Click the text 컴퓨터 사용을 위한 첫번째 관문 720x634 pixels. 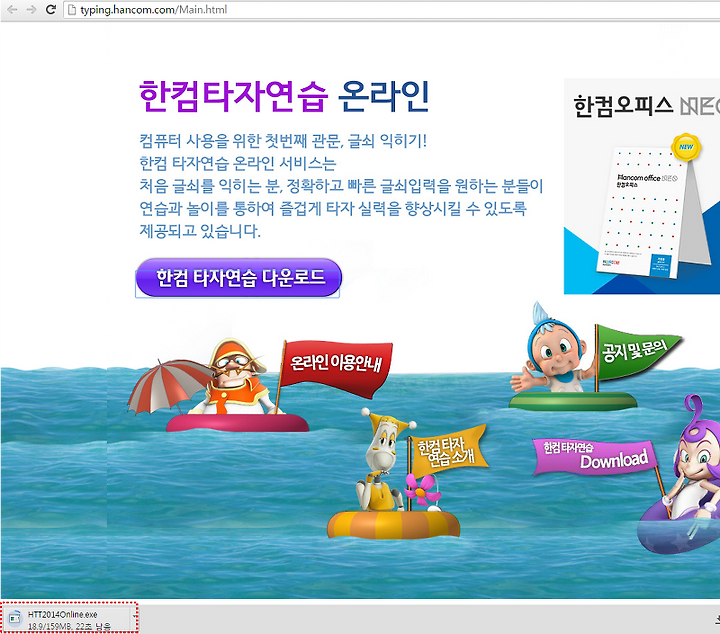coord(240,140)
